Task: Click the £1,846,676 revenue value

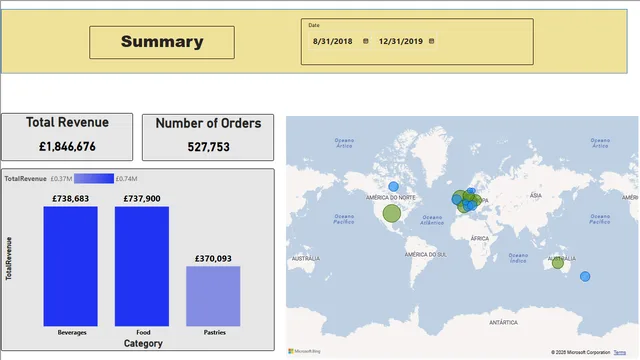Action: click(67, 147)
